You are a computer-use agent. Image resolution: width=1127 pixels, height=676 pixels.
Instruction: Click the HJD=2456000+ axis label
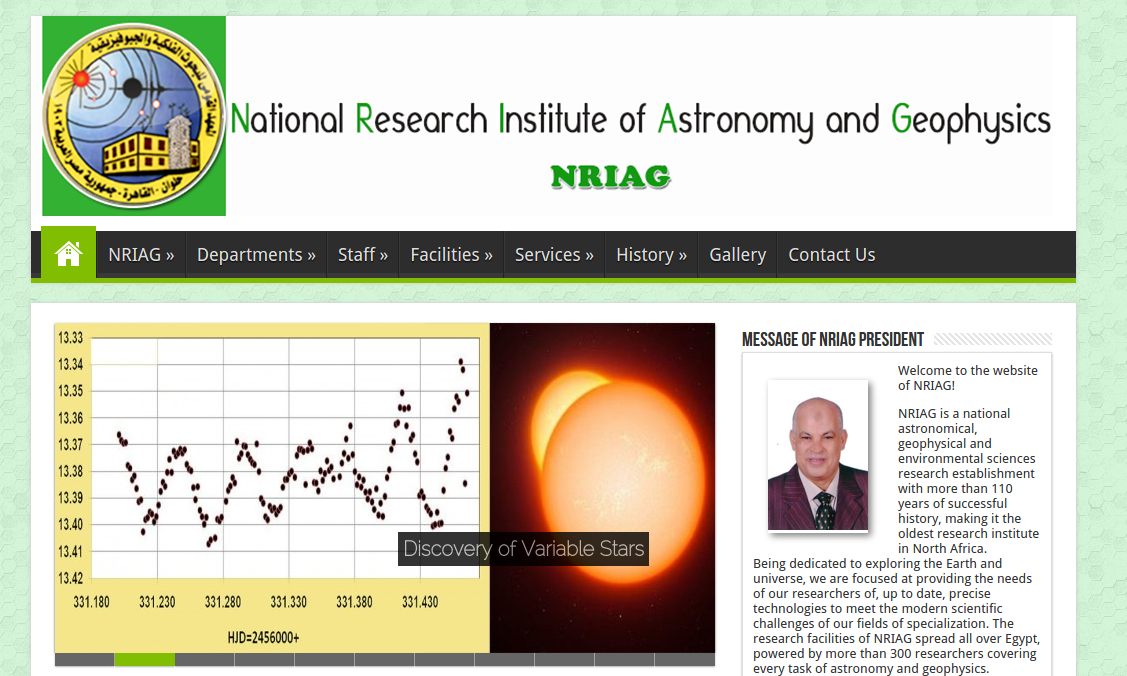click(263, 638)
